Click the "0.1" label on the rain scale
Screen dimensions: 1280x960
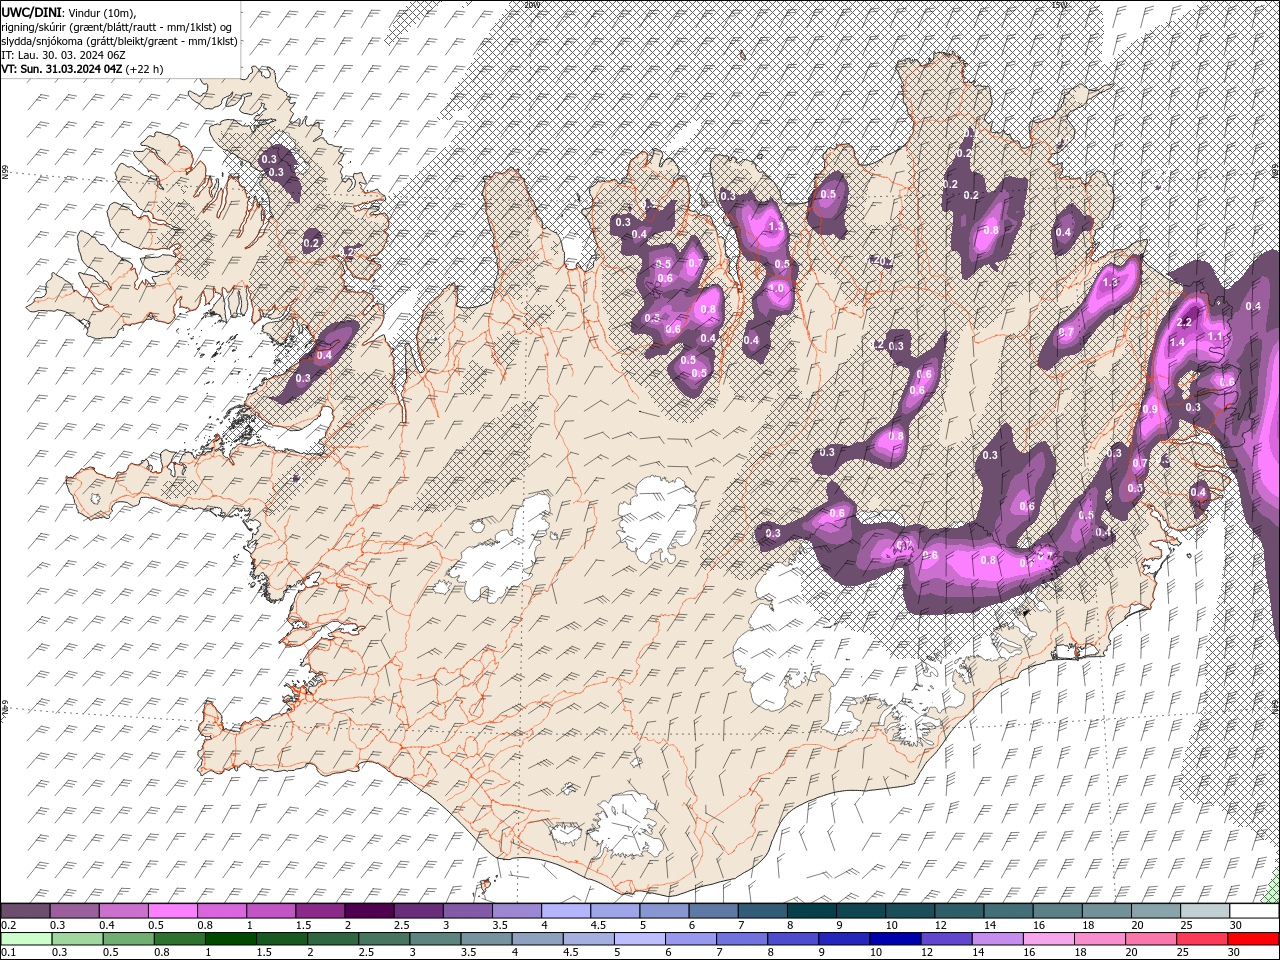(x=9, y=952)
